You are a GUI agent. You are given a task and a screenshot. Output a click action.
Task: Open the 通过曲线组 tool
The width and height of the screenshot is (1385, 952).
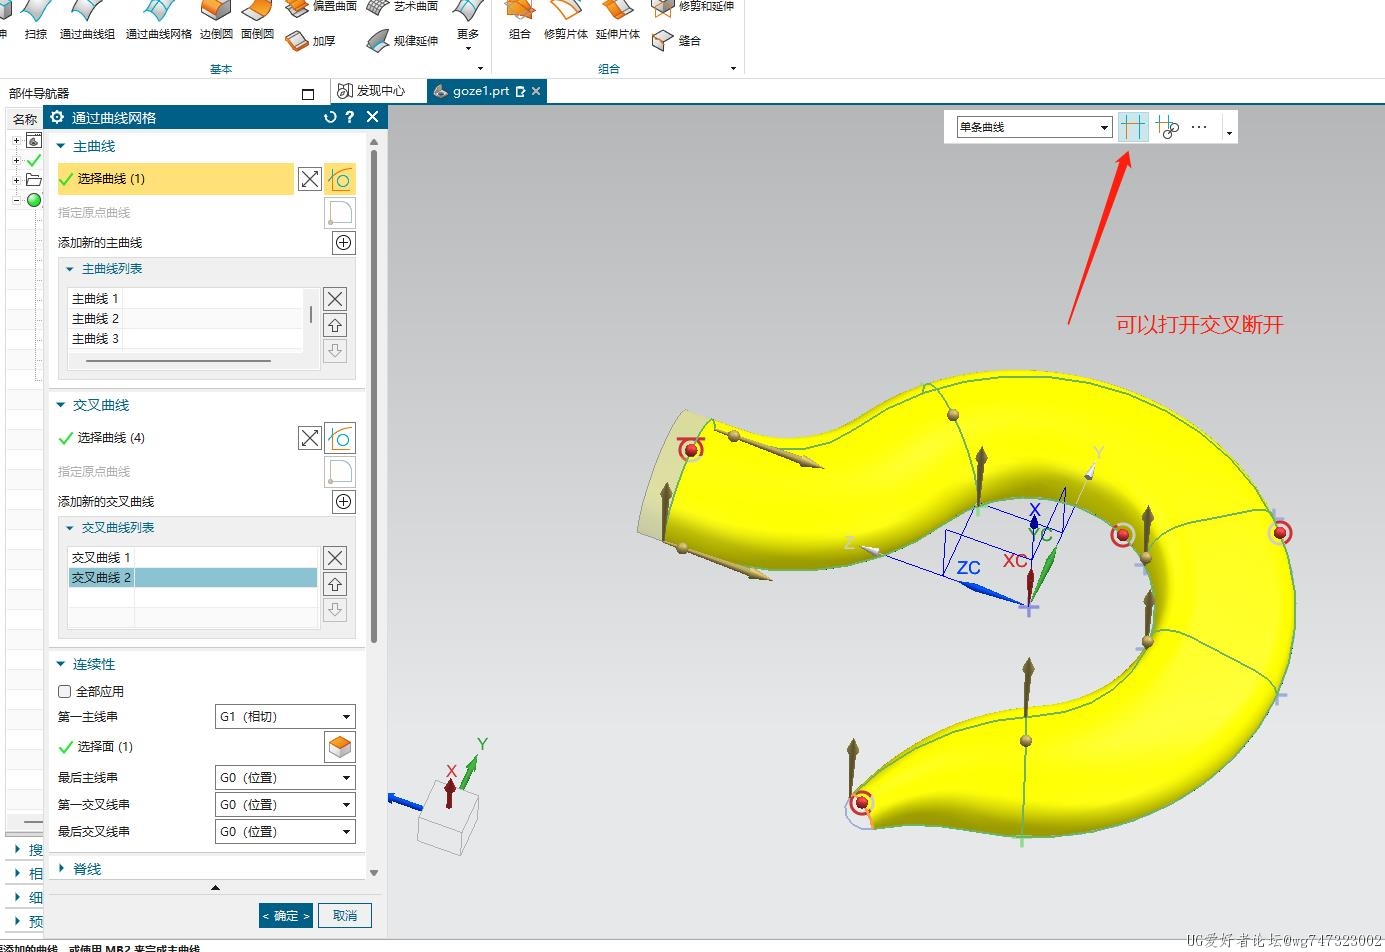pos(87,22)
